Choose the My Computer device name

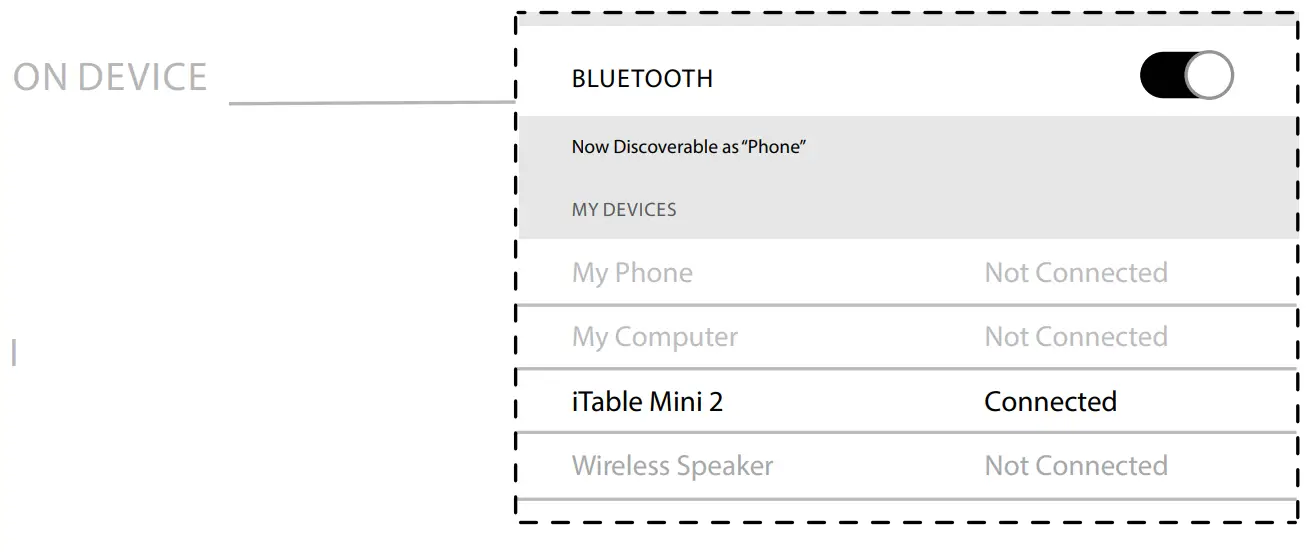(x=655, y=337)
